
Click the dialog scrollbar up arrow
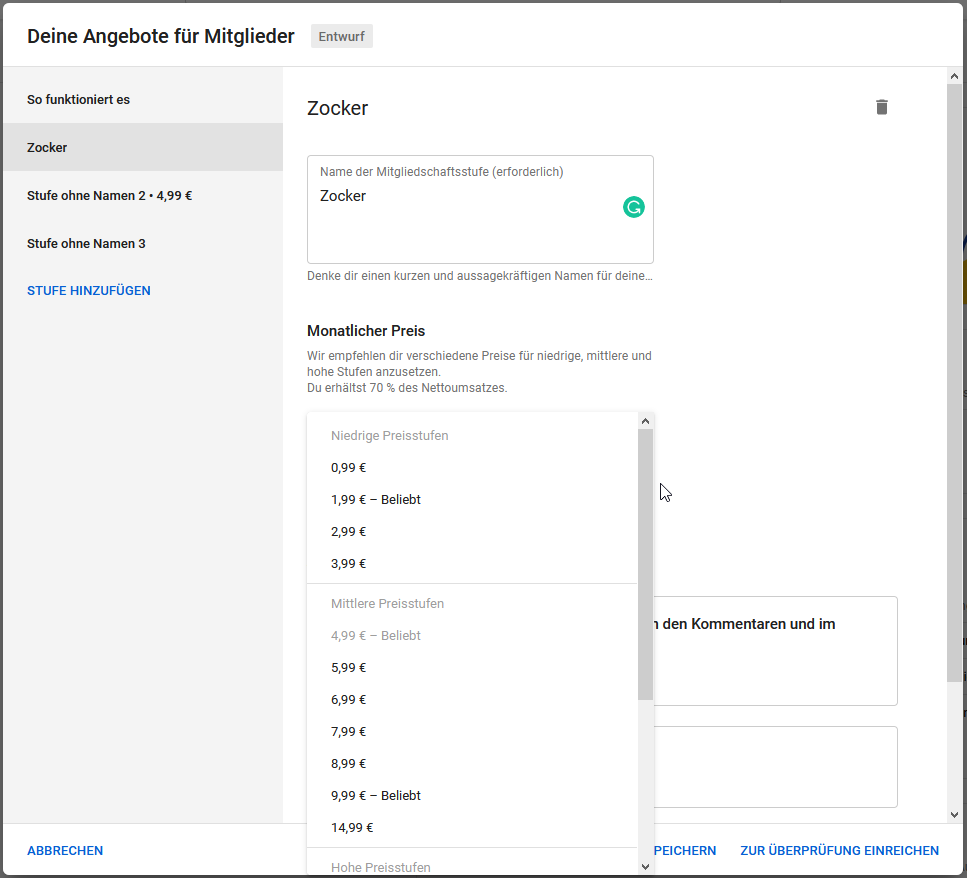pos(954,76)
